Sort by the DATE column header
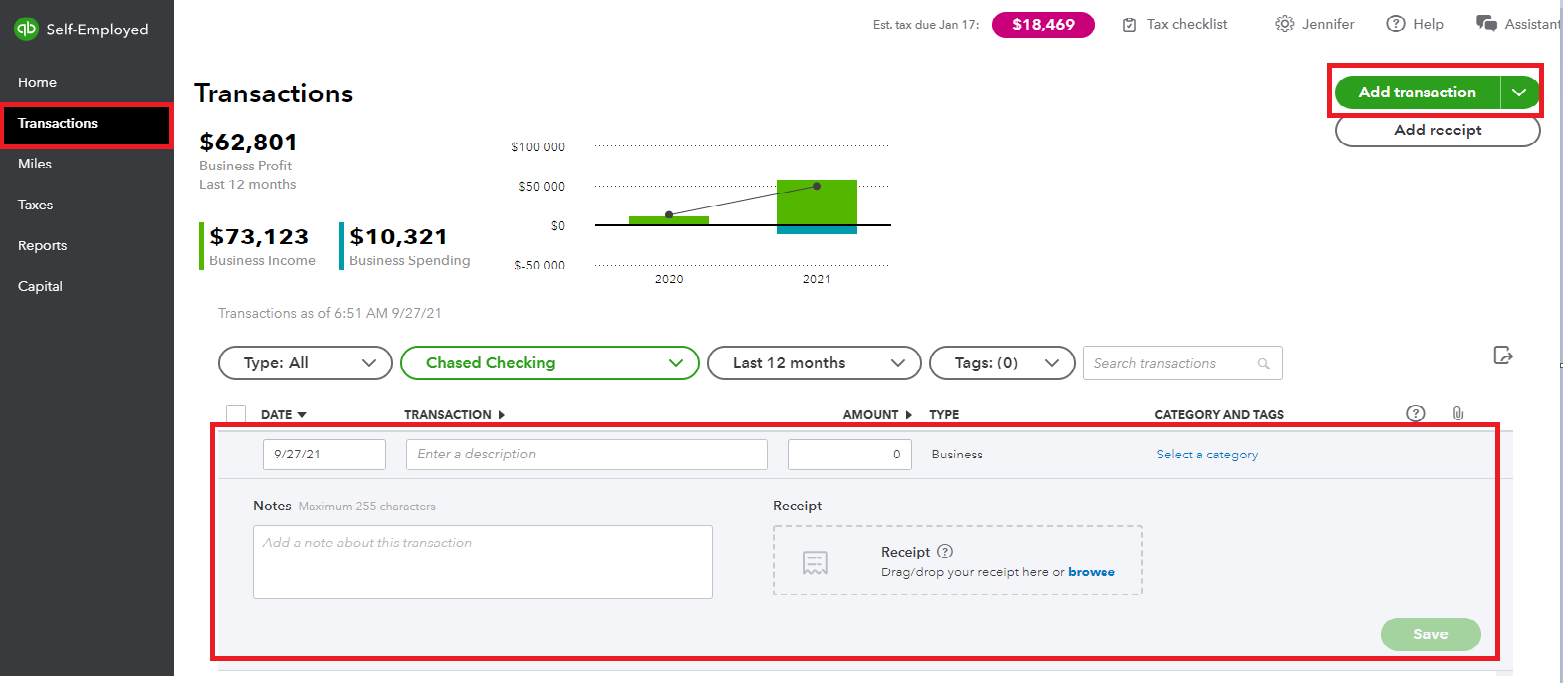This screenshot has height=683, width=1563. coord(284,414)
